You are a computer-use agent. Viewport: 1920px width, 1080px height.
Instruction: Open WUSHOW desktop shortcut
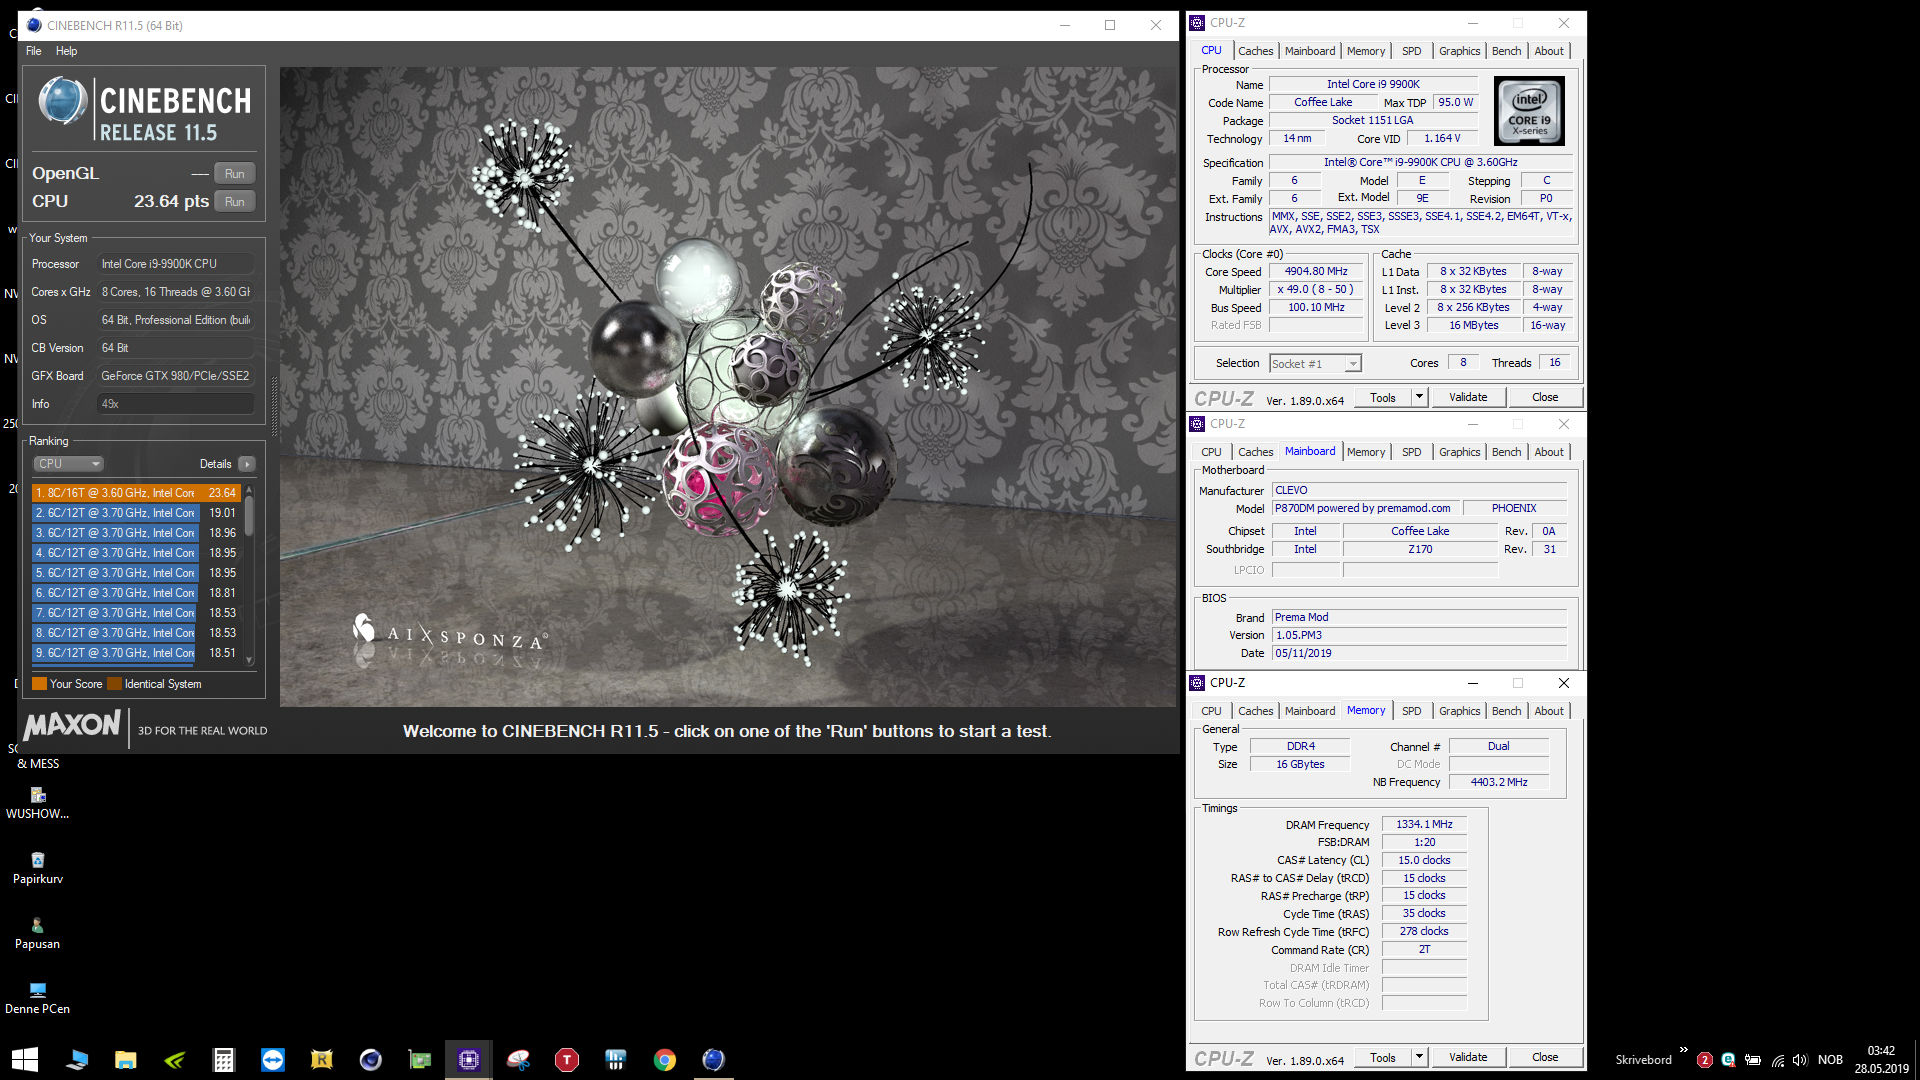[x=38, y=802]
